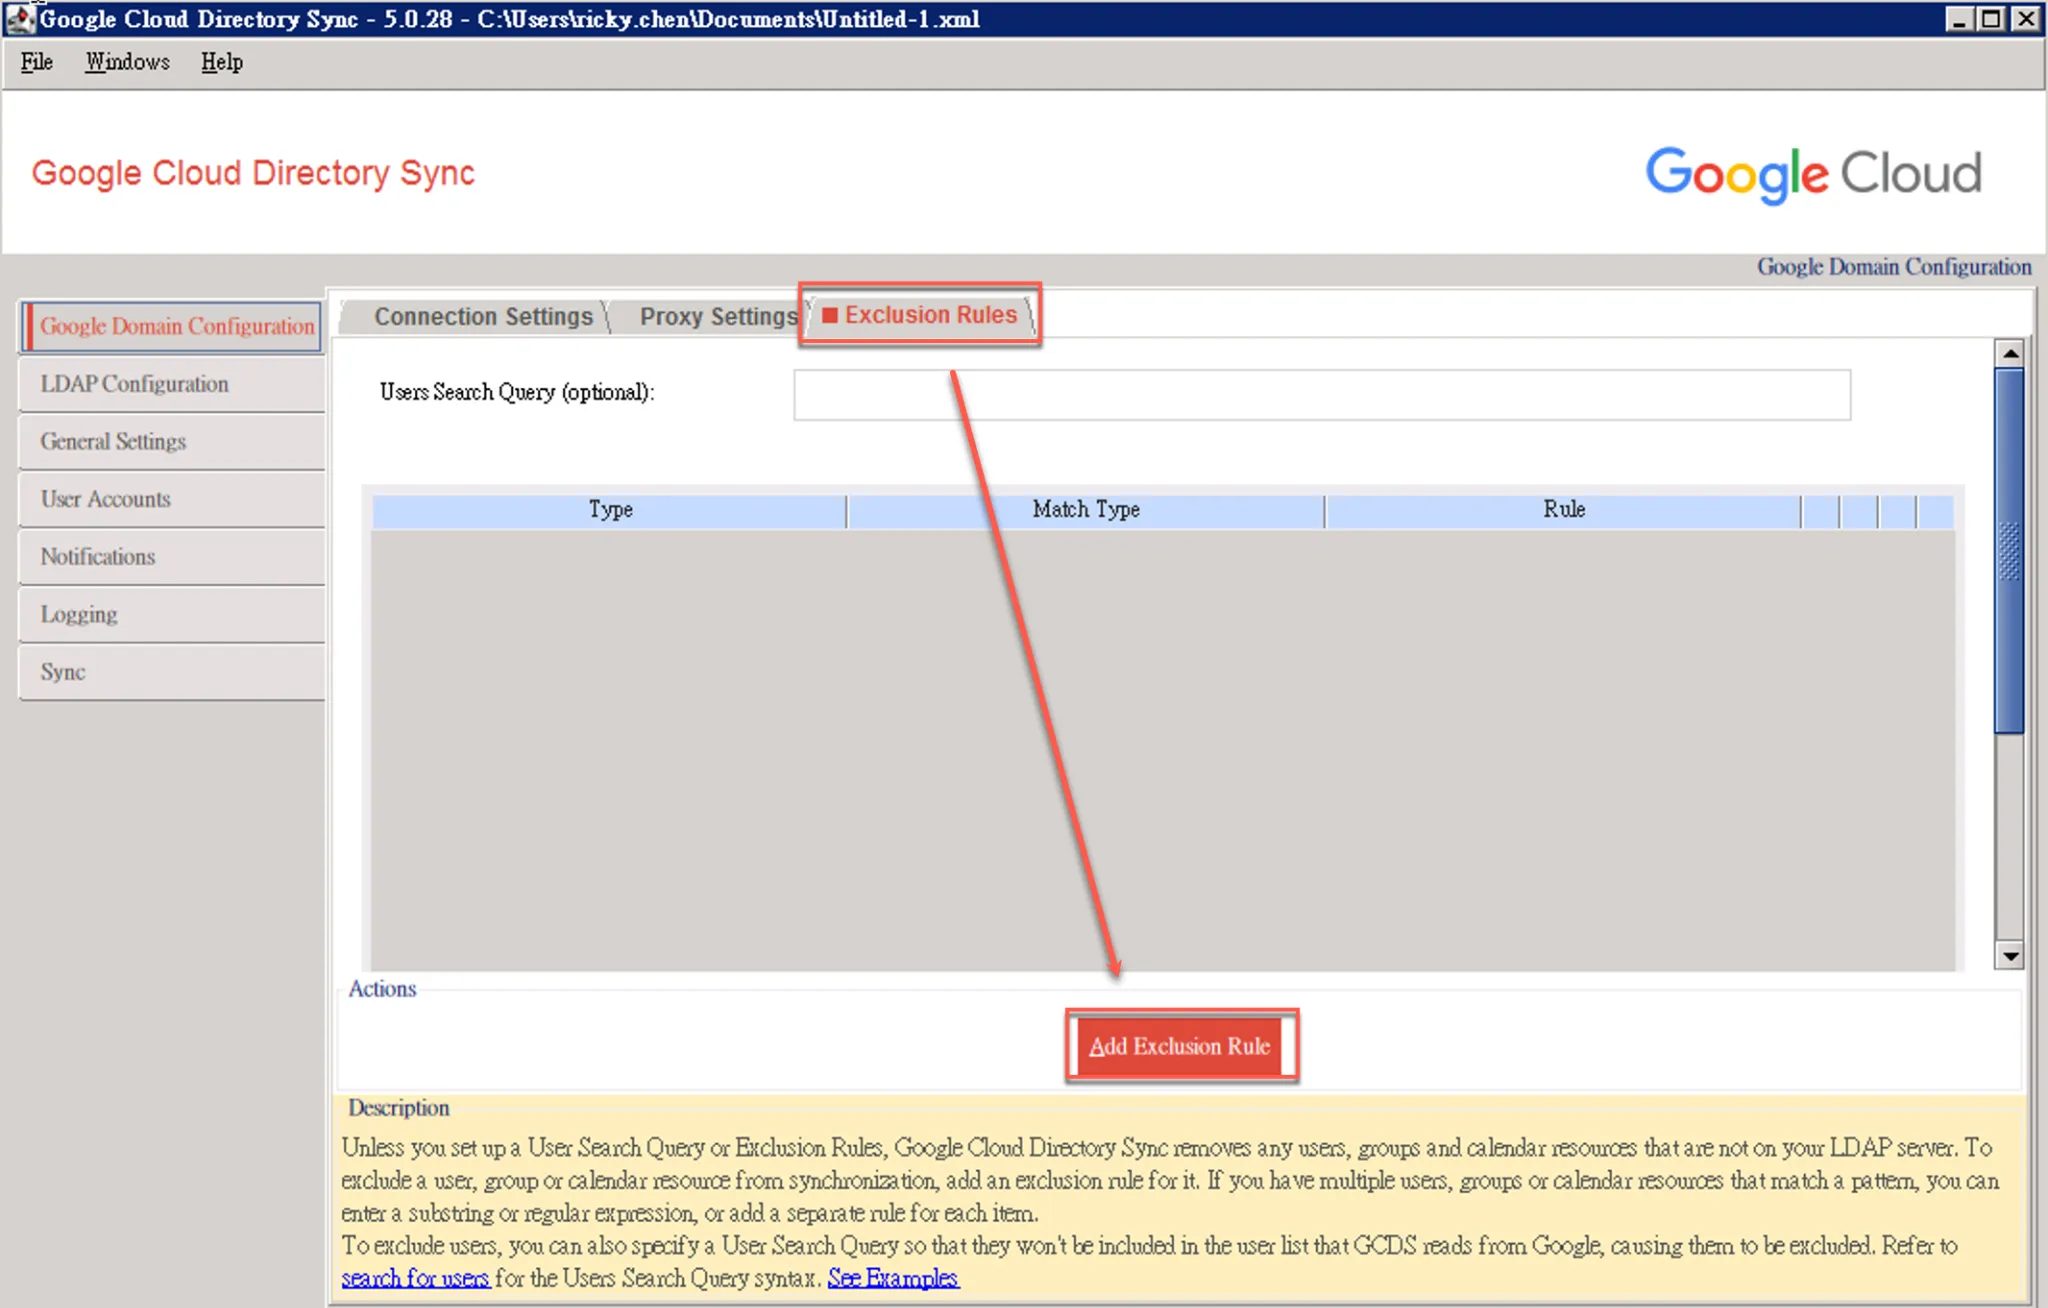Click the Google Cloud logo
Viewport: 2048px width, 1308px height.
(x=1813, y=175)
